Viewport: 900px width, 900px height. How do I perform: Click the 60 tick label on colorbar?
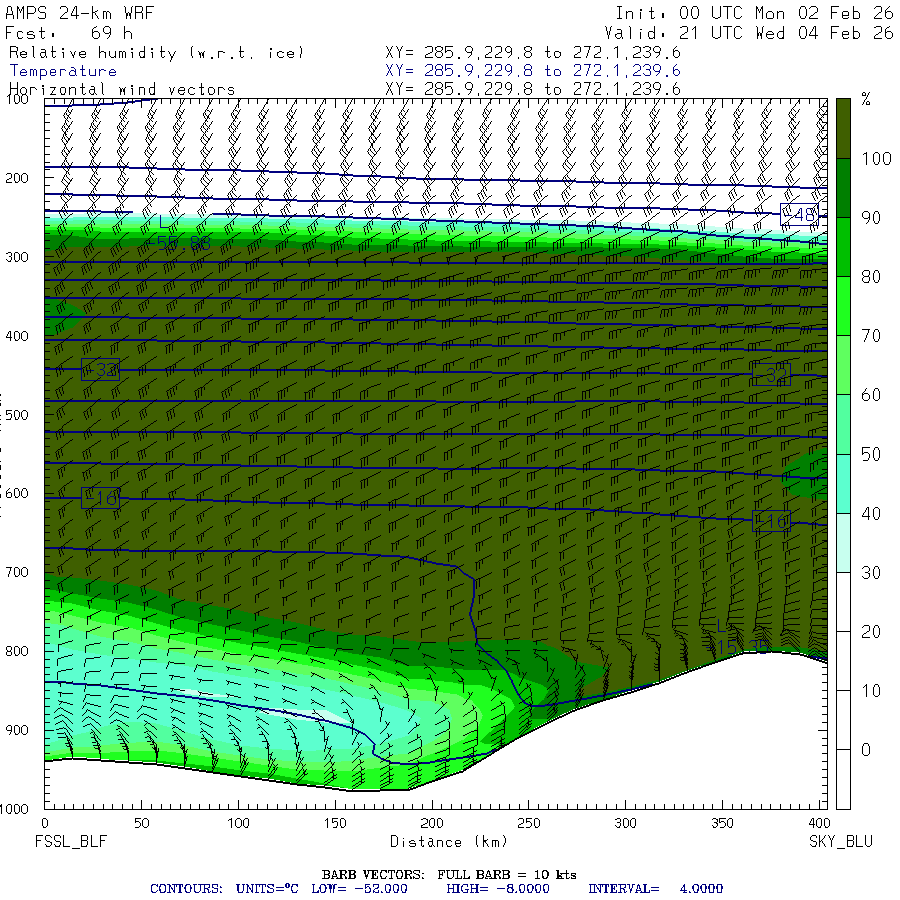pos(871,395)
